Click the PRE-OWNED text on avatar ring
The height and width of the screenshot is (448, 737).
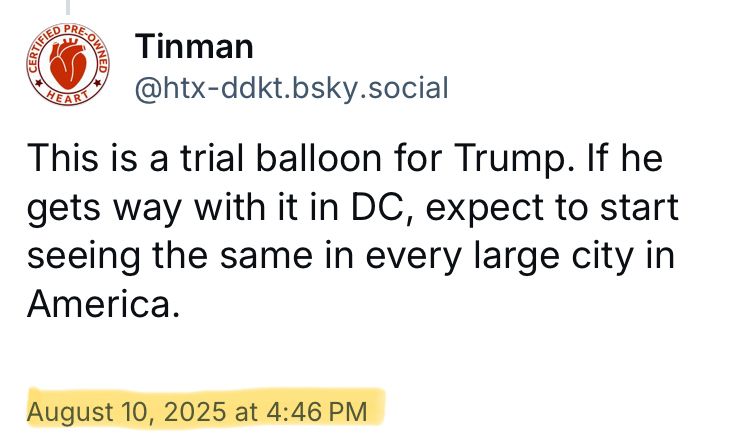88,46
